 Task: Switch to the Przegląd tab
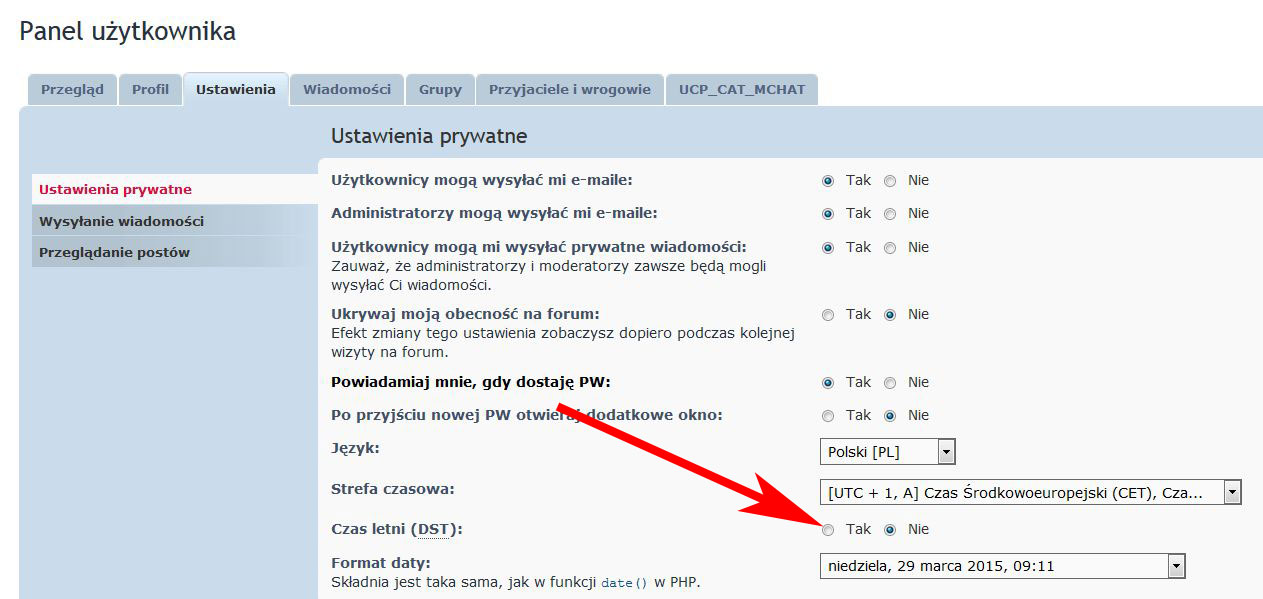pyautogui.click(x=72, y=89)
